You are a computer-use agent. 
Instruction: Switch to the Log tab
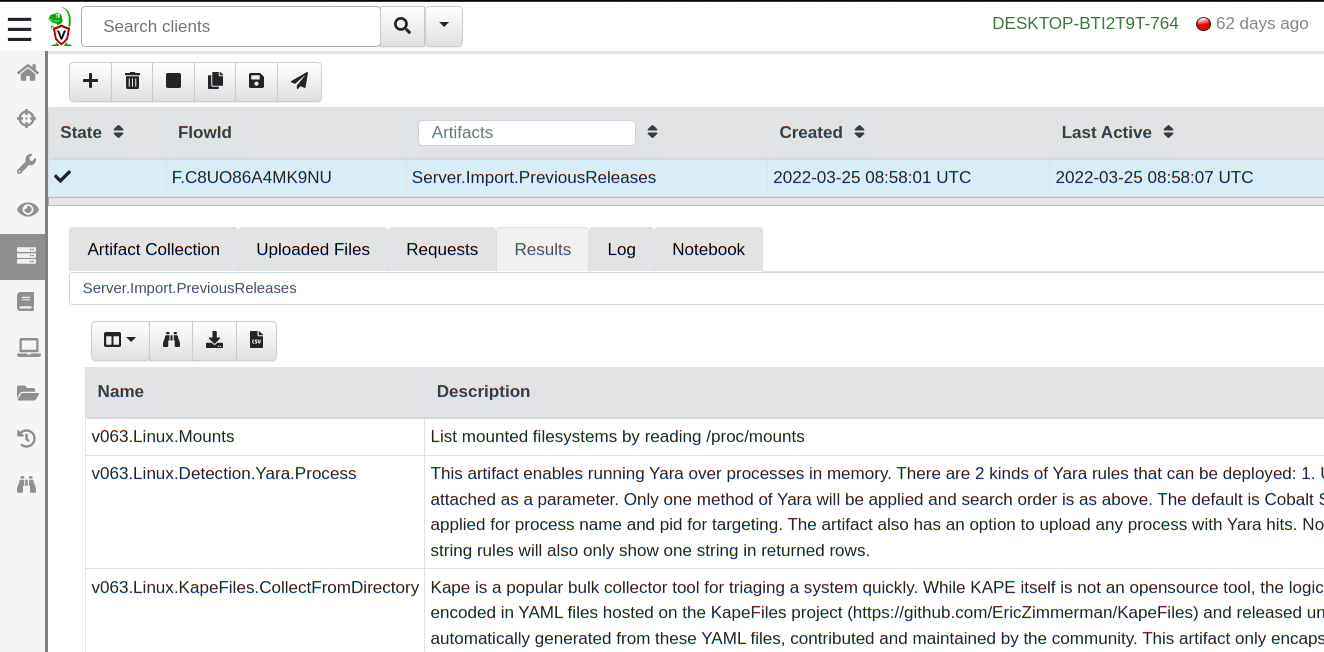pyautogui.click(x=621, y=249)
